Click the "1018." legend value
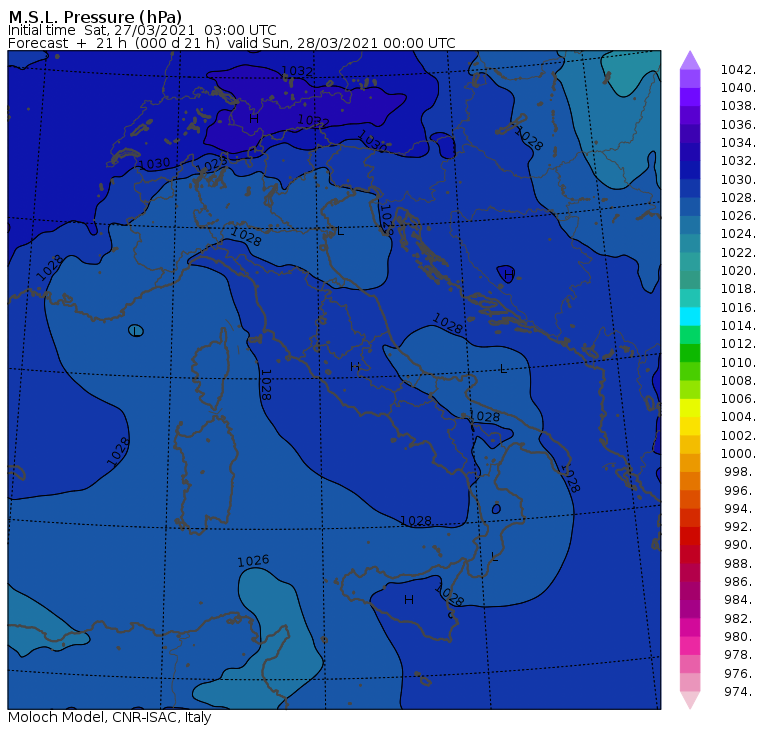This screenshot has height=731, width=760. pyautogui.click(x=738, y=288)
